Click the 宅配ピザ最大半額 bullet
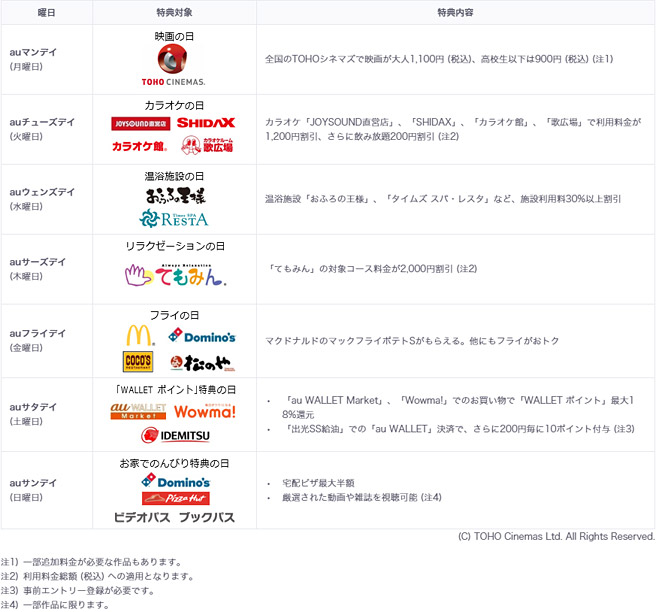Screen dimensions: 656x612 point(318,483)
